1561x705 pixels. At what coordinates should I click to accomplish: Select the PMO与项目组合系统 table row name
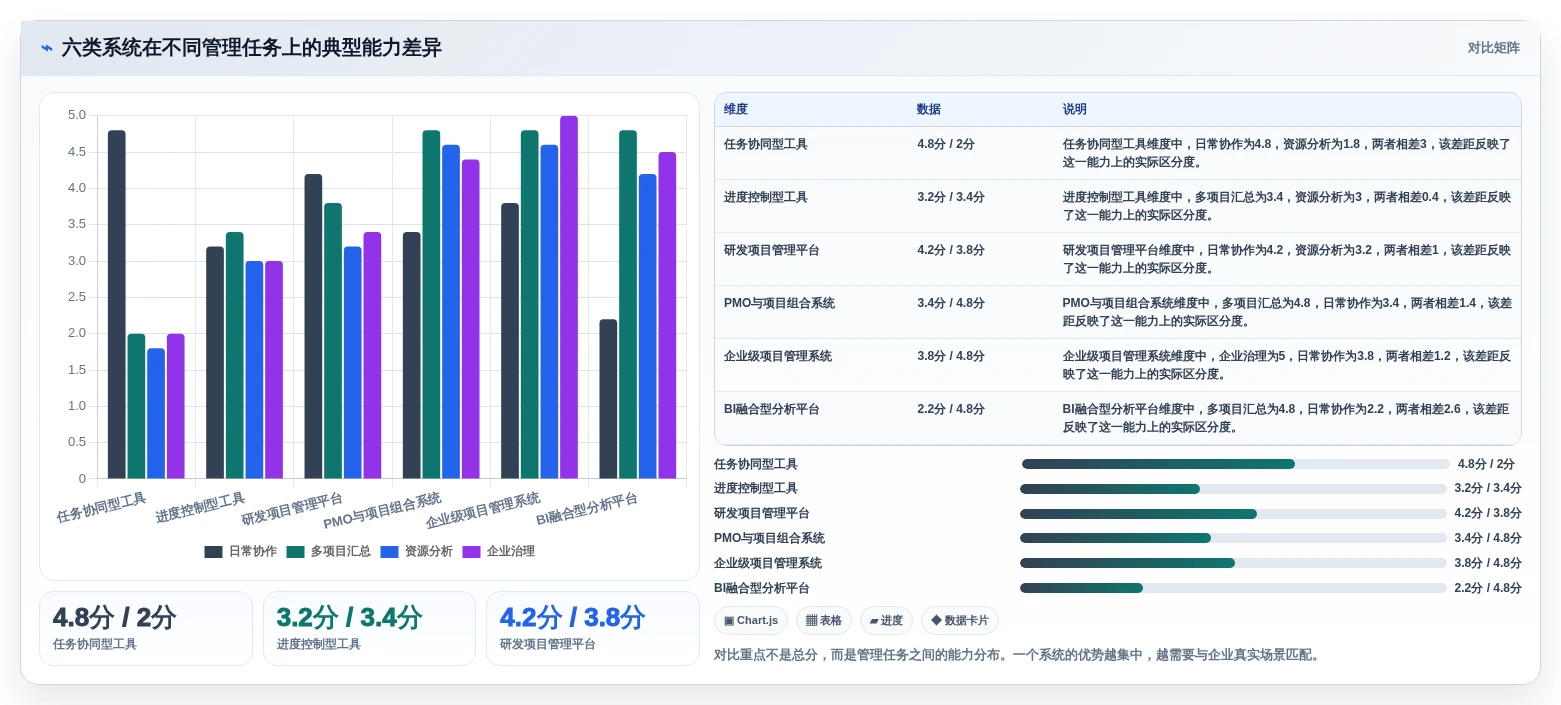point(779,303)
